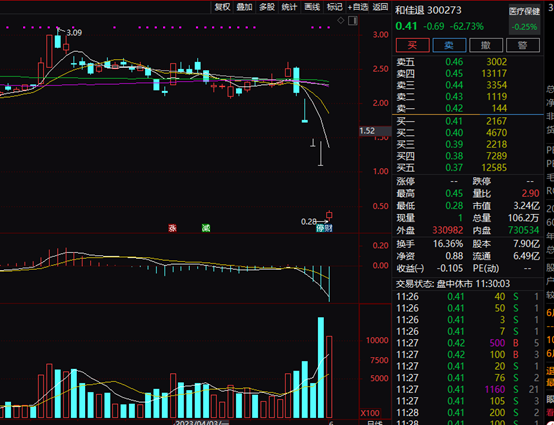Viewport: 554px width, 425px height.
Task: Click the 撤 cancel order button
Action: [x=486, y=45]
